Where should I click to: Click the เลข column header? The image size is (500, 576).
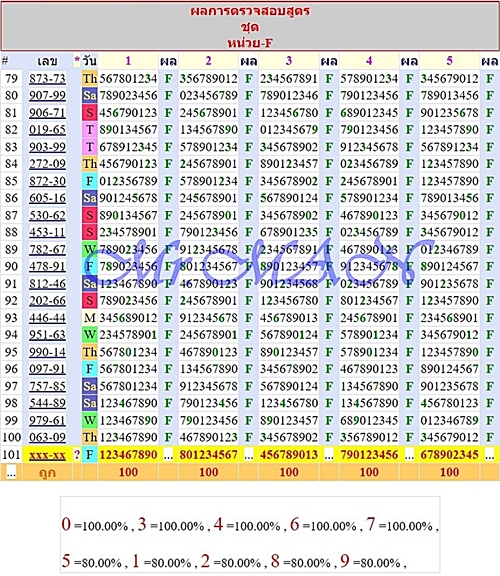coord(47,61)
